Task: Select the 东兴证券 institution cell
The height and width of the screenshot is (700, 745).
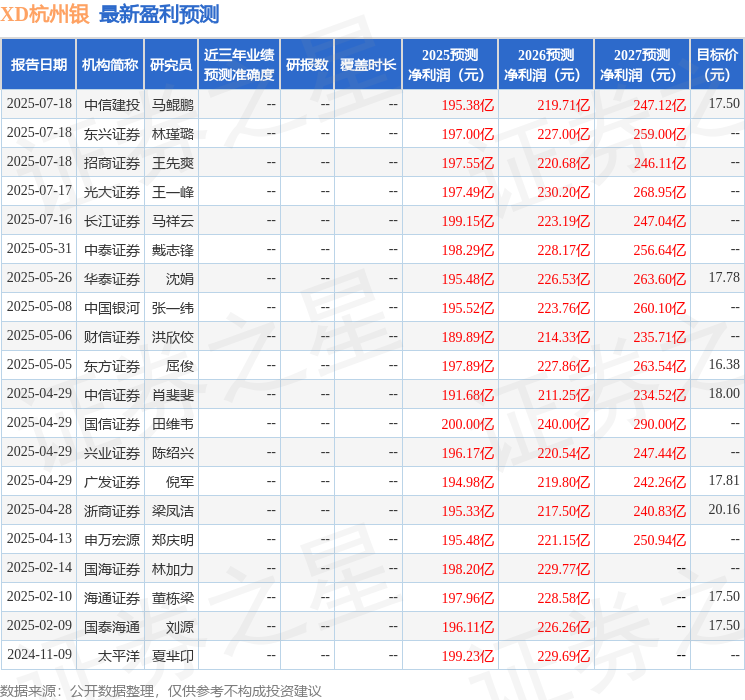Action: point(112,134)
